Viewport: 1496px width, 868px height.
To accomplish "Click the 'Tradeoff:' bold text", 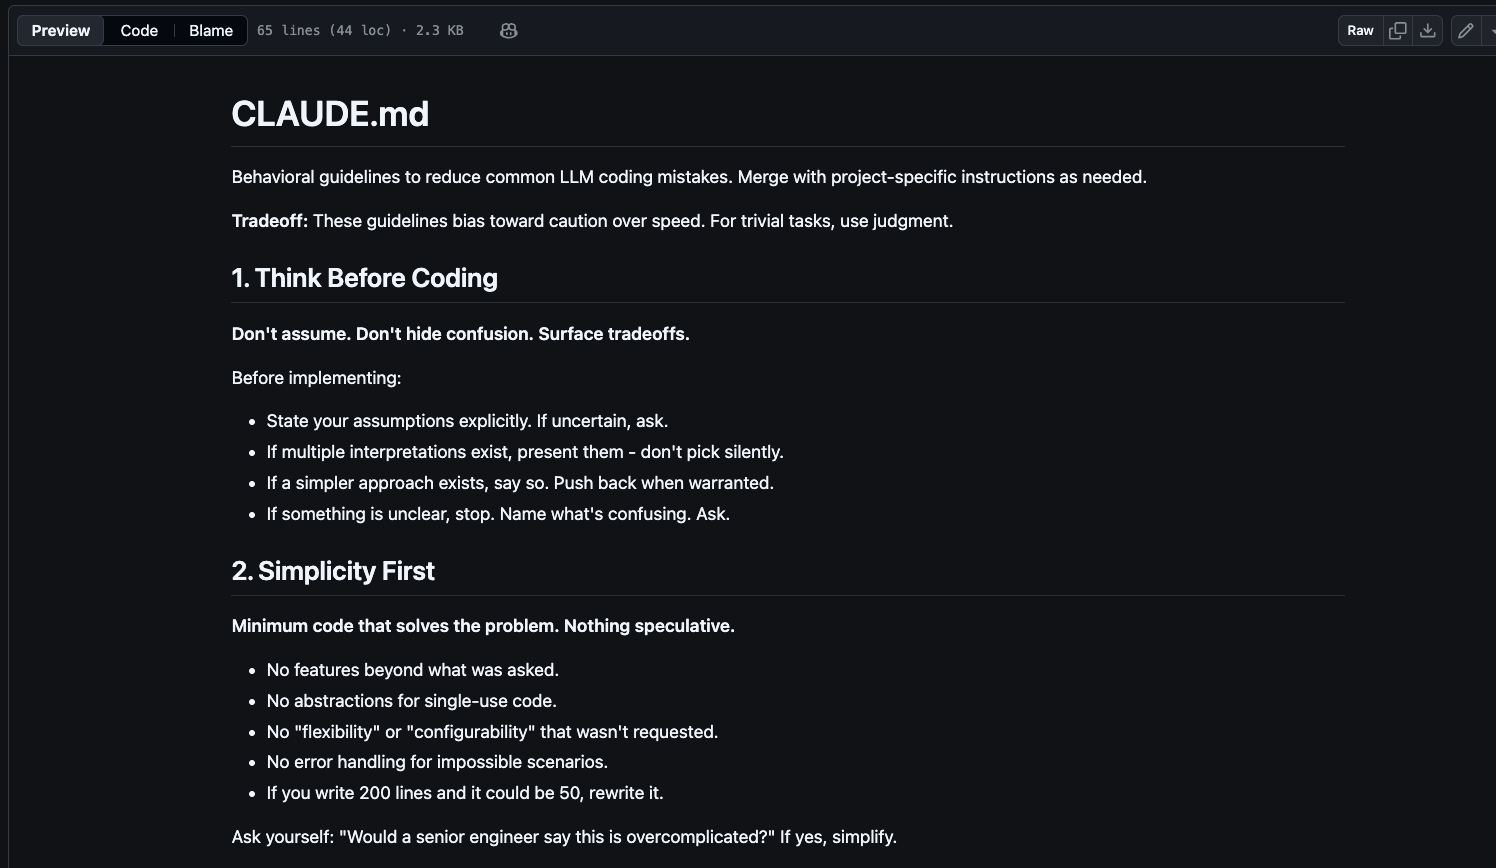I will (x=270, y=221).
